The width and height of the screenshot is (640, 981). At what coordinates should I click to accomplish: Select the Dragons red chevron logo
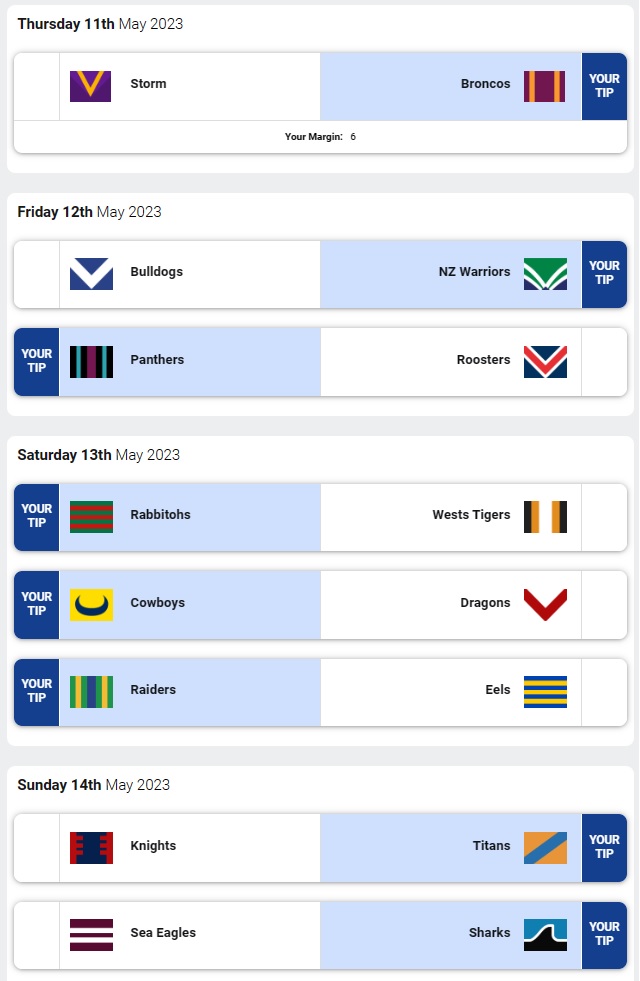(x=545, y=605)
